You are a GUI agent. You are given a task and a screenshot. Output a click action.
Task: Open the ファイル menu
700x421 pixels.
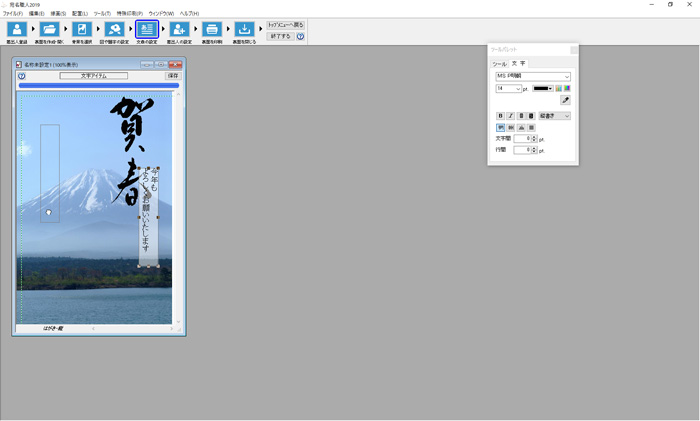point(12,13)
